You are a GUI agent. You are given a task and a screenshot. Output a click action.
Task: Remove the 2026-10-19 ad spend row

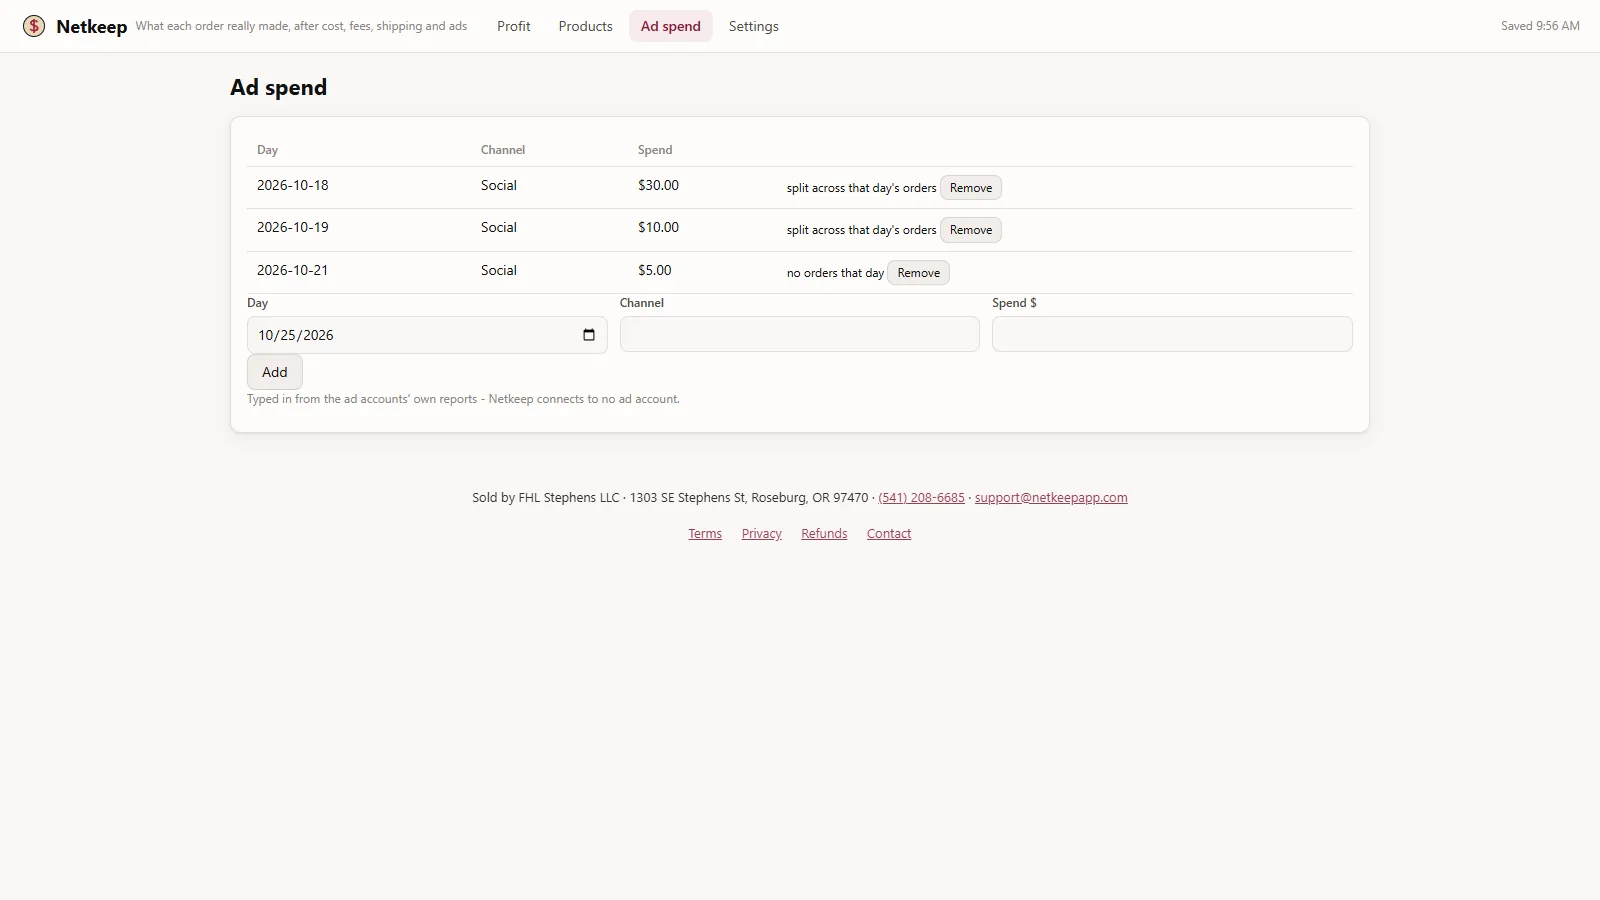click(971, 230)
